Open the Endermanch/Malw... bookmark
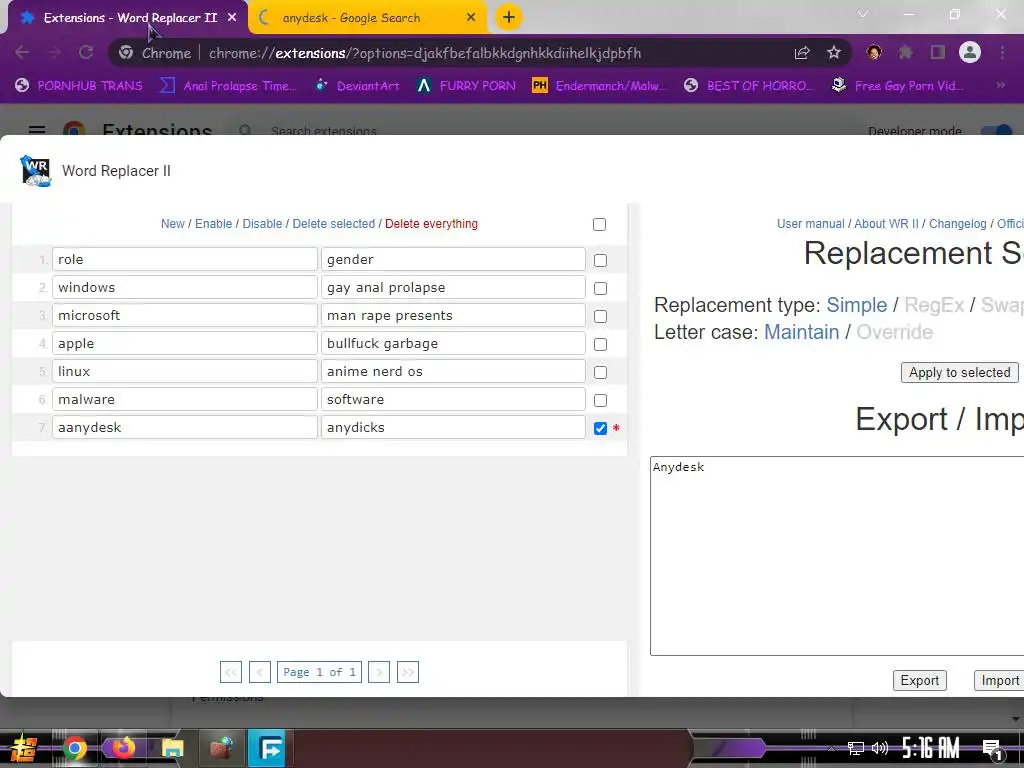The image size is (1024, 768). tap(600, 86)
